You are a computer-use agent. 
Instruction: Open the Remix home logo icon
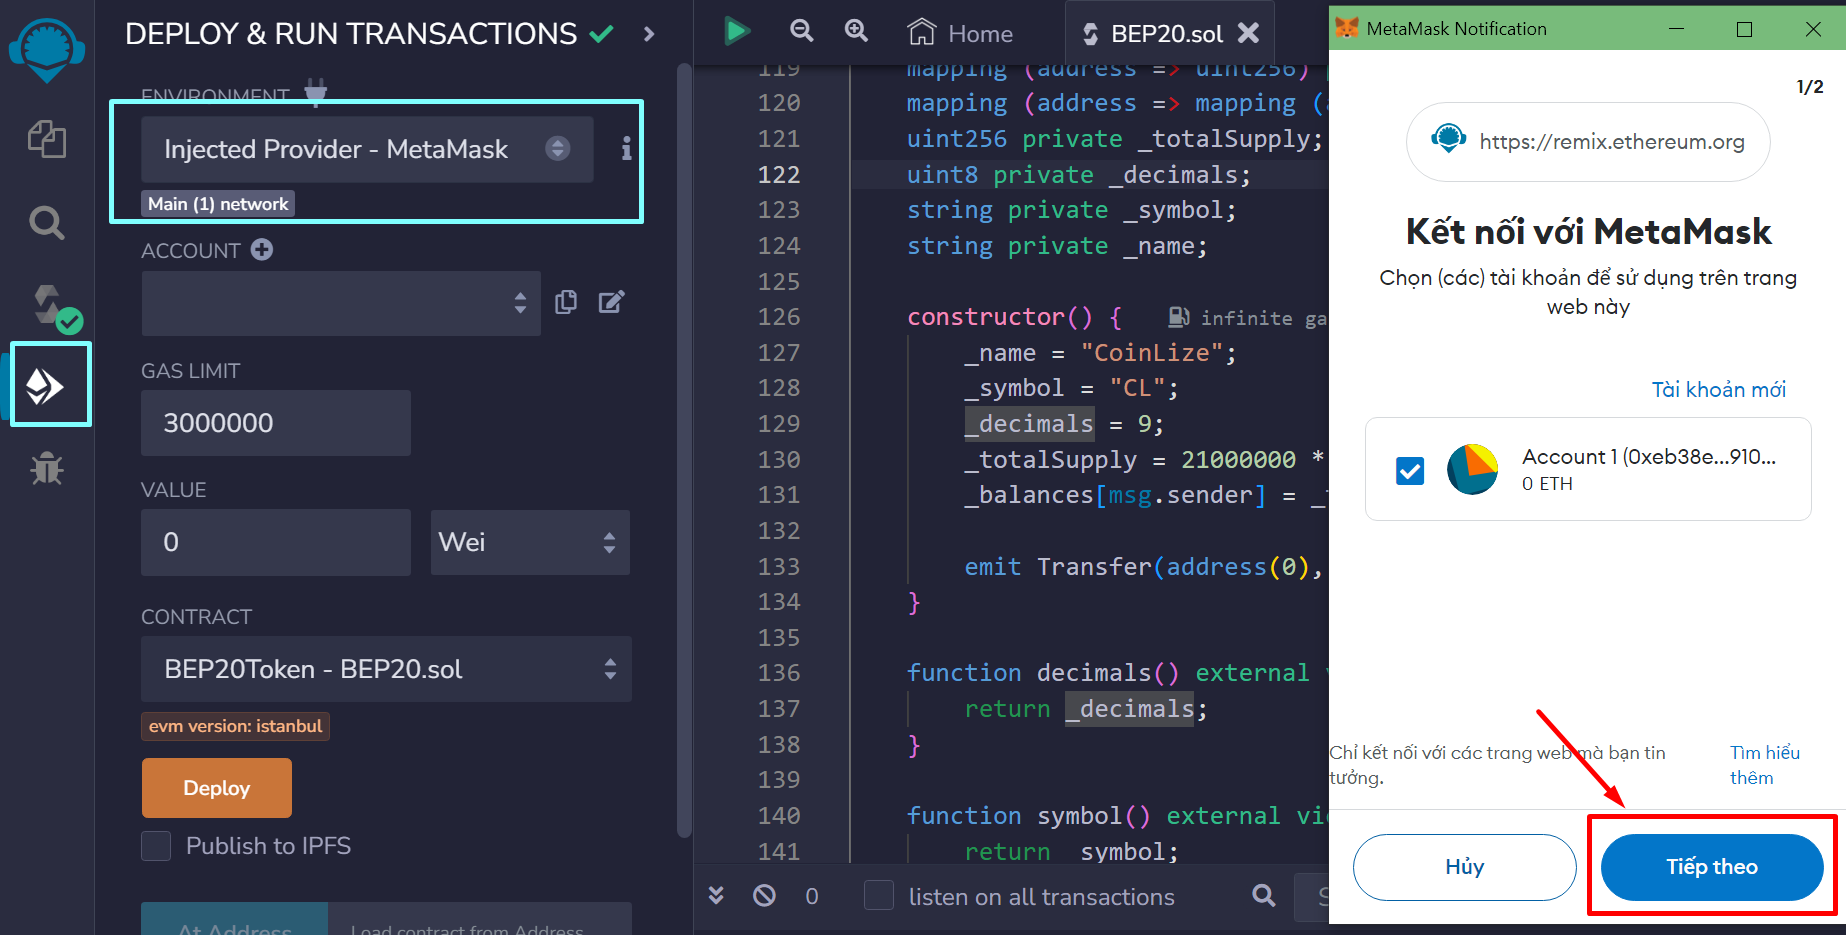[46, 49]
